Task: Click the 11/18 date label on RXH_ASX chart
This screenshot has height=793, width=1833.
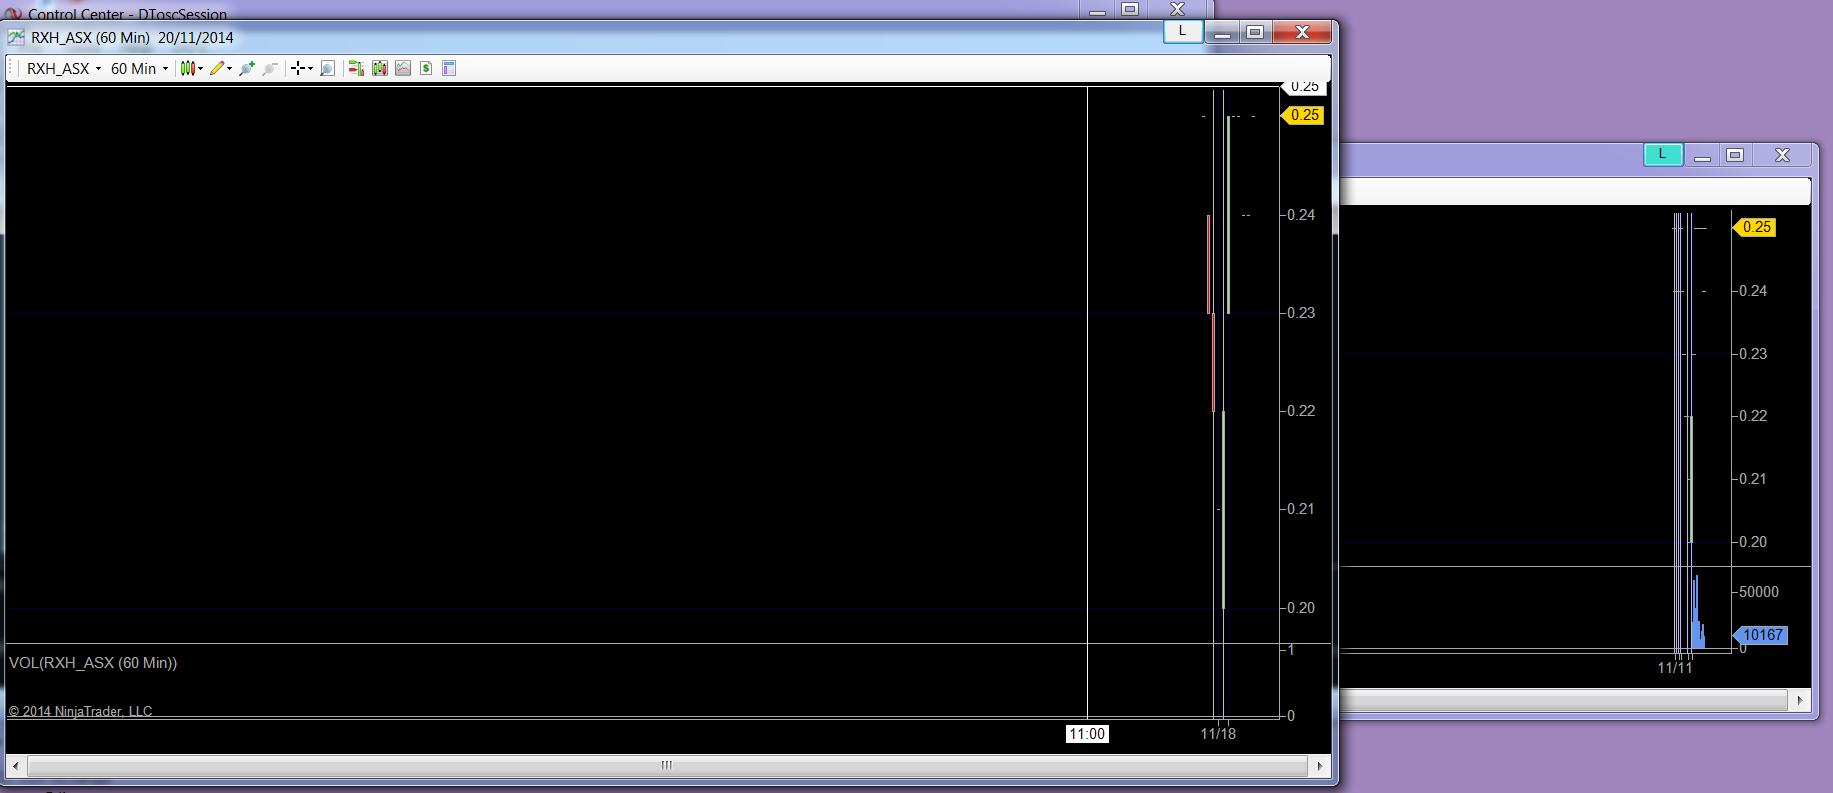Action: [x=1218, y=734]
